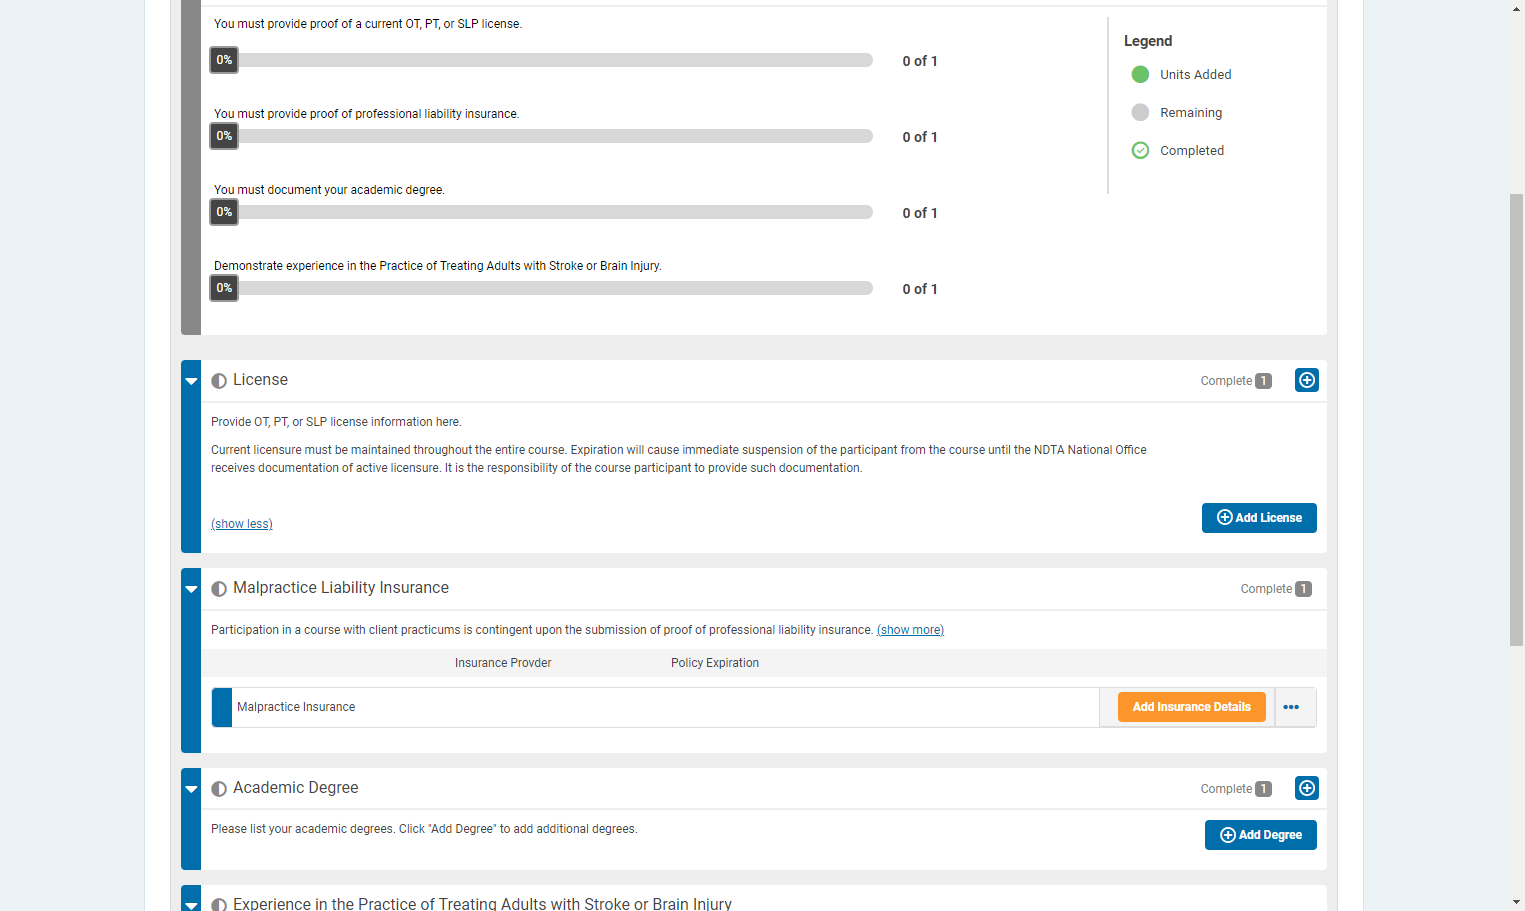Click the Complete 1 badge in Academic Degree header
Image resolution: width=1525 pixels, height=911 pixels.
tap(1236, 789)
